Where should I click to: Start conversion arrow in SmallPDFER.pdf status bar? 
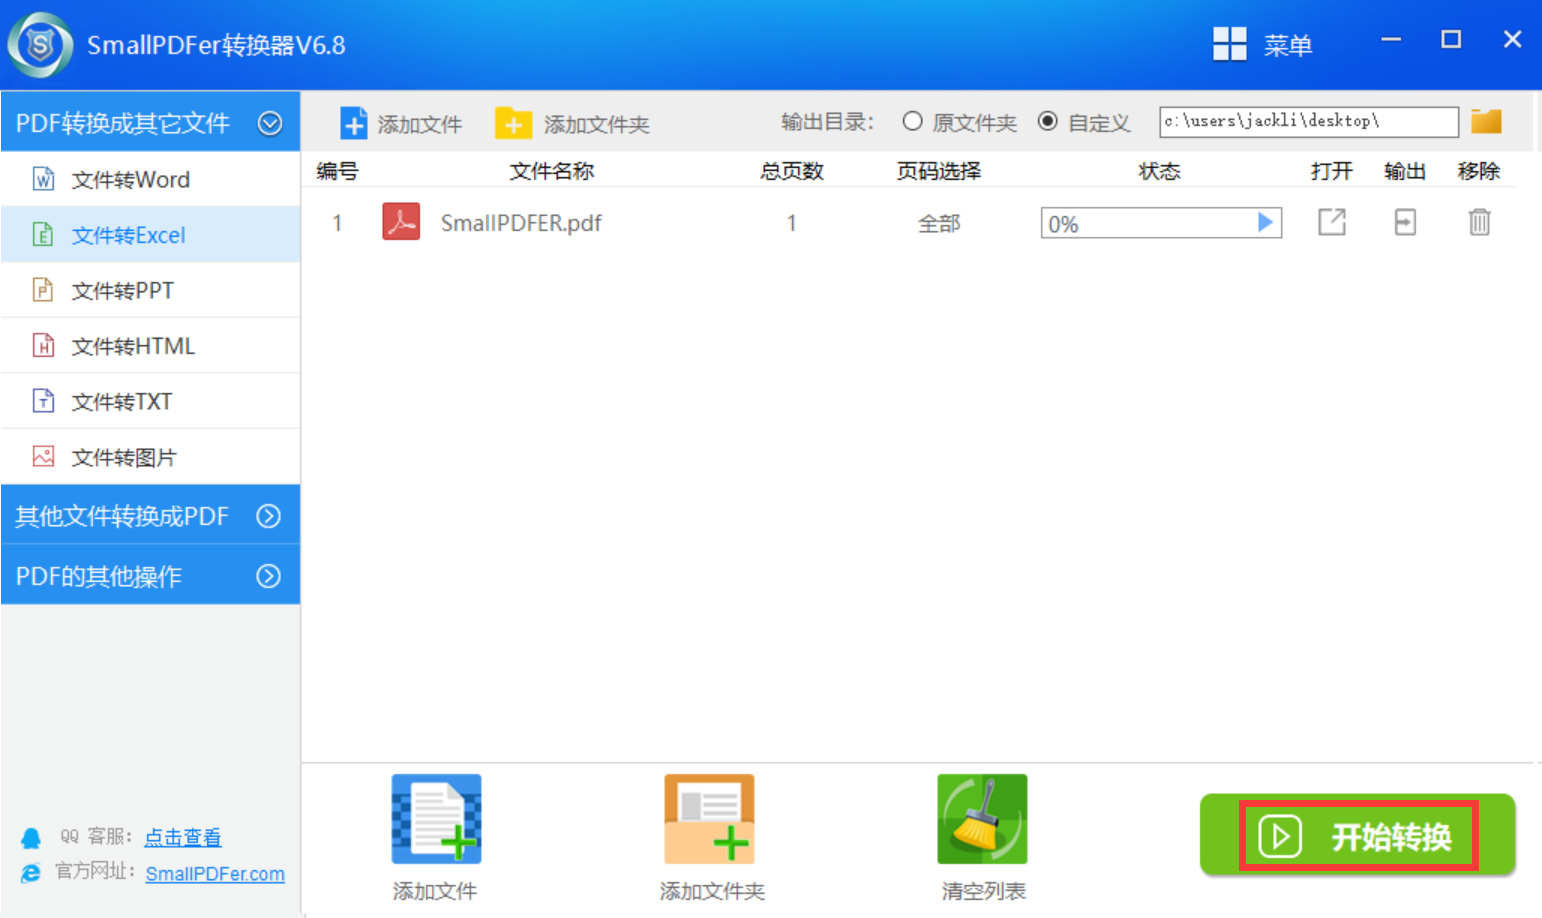tap(1265, 222)
